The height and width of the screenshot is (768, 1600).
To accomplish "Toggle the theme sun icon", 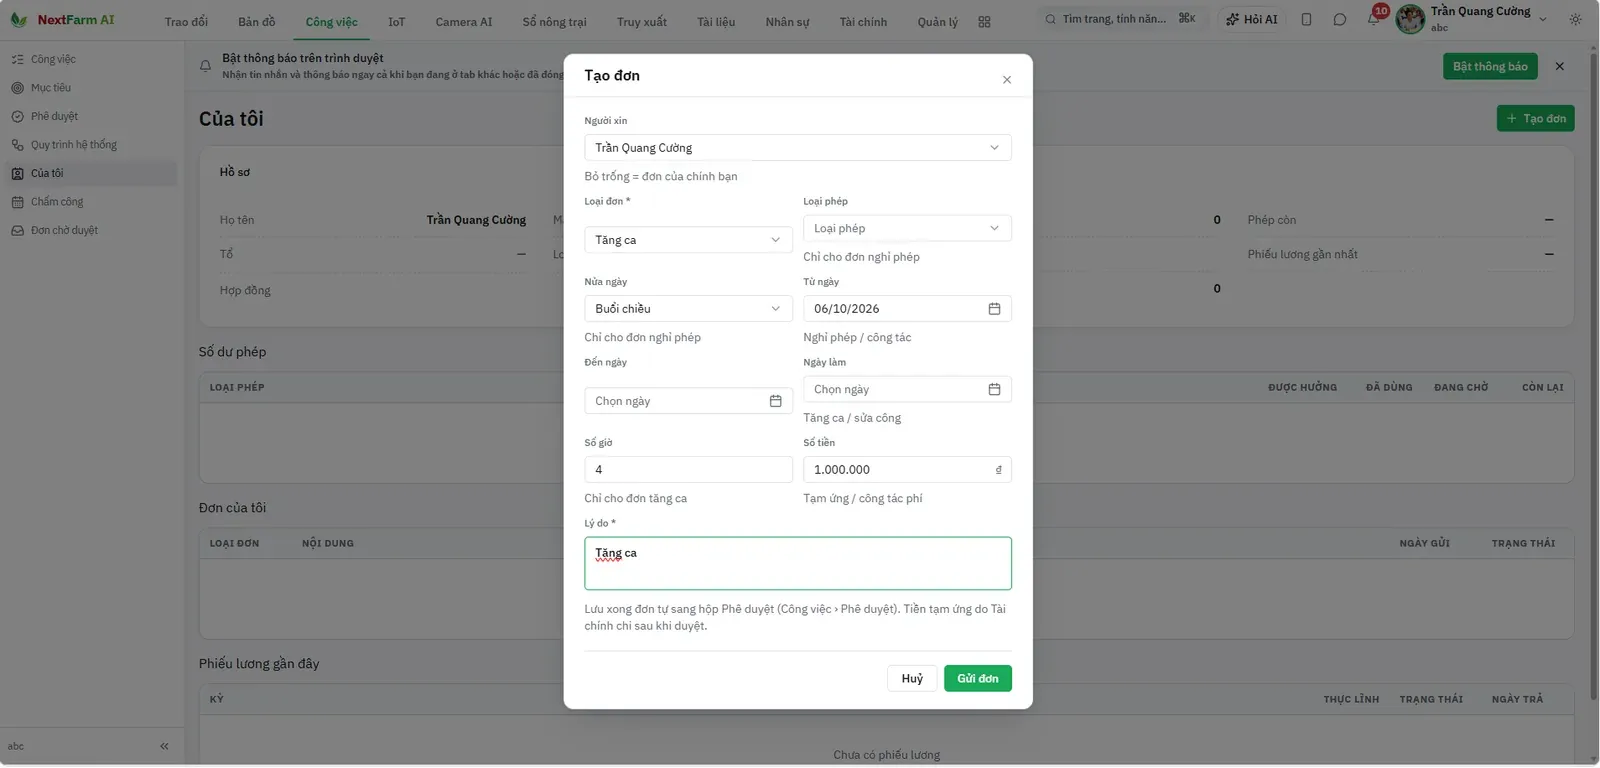I will pyautogui.click(x=1576, y=19).
